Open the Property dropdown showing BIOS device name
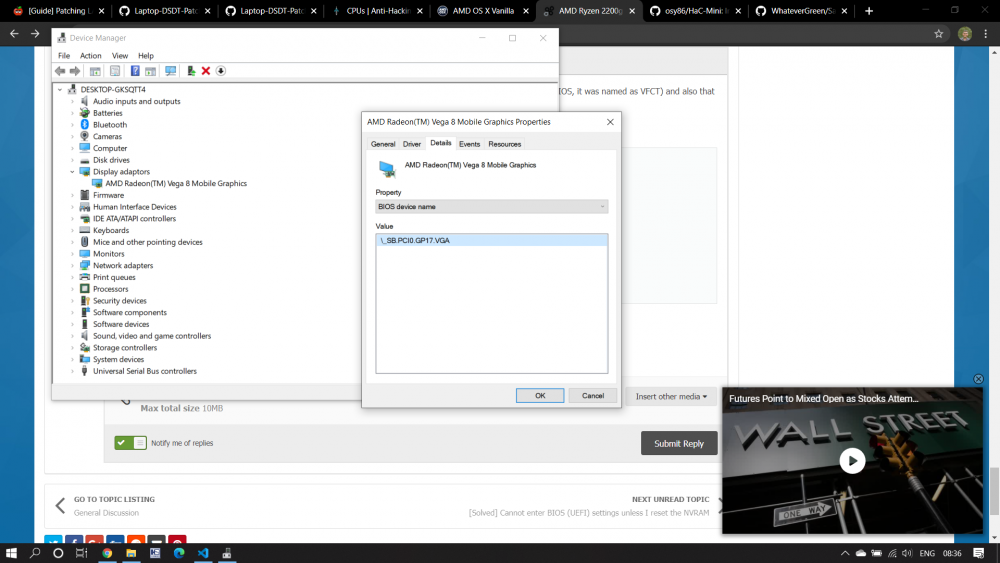The width and height of the screenshot is (1000, 563). [x=492, y=207]
